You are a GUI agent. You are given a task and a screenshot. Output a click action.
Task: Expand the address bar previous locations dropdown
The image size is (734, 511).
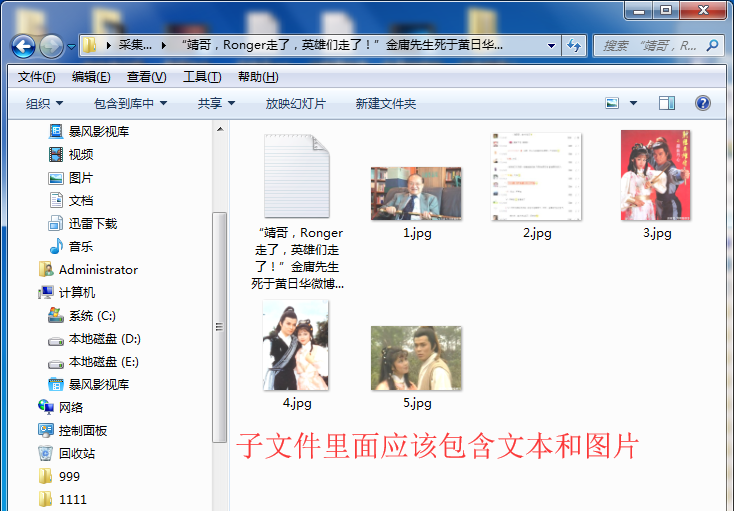coord(551,46)
